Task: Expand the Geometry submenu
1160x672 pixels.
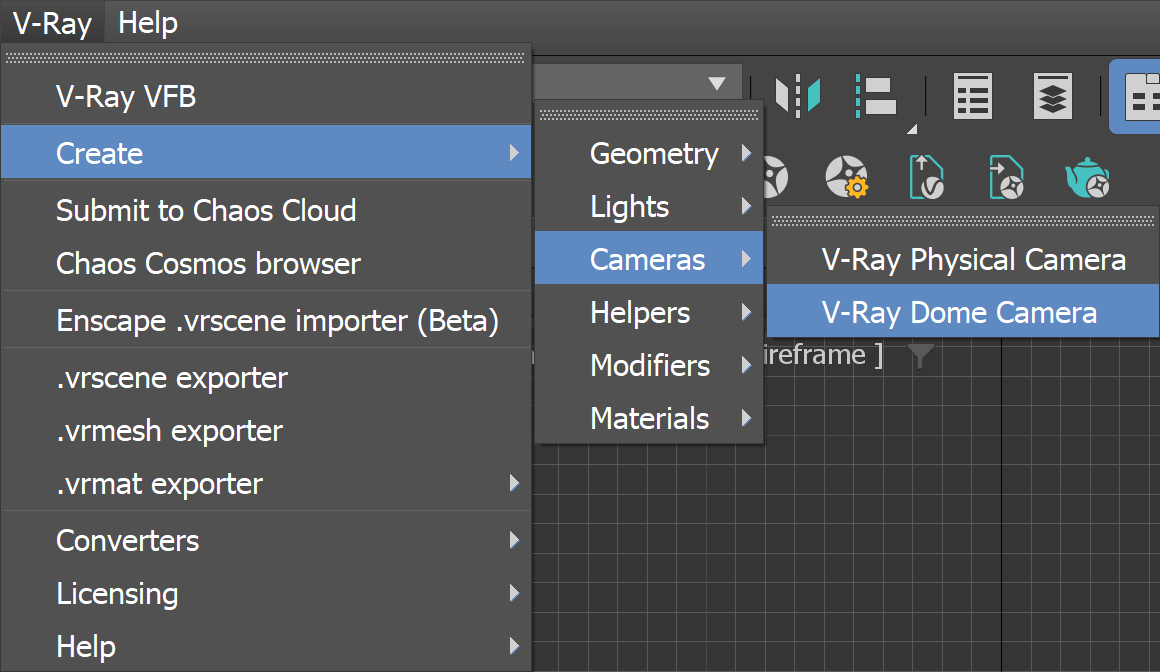Action: click(x=649, y=153)
